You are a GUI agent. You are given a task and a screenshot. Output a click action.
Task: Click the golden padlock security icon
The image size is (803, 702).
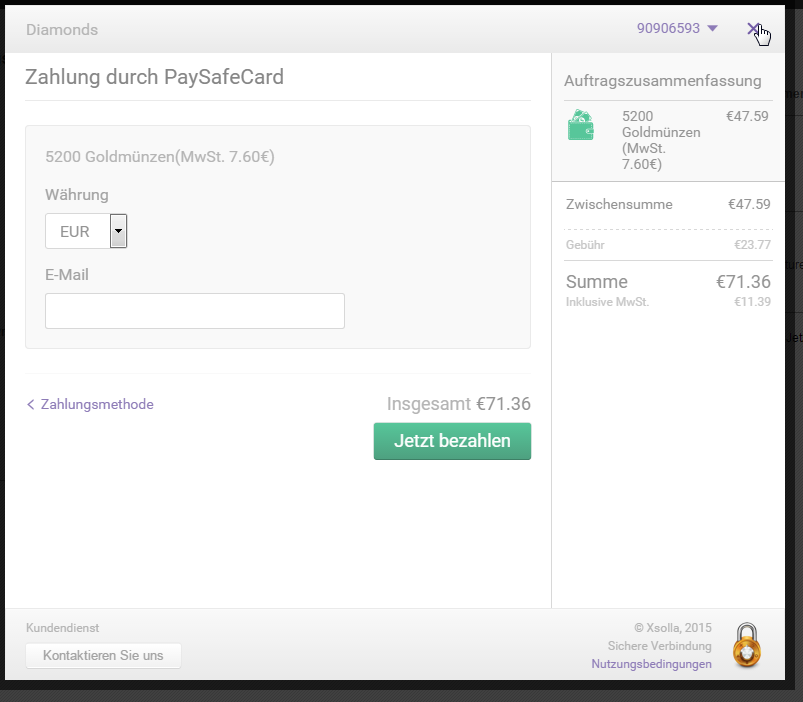[746, 644]
